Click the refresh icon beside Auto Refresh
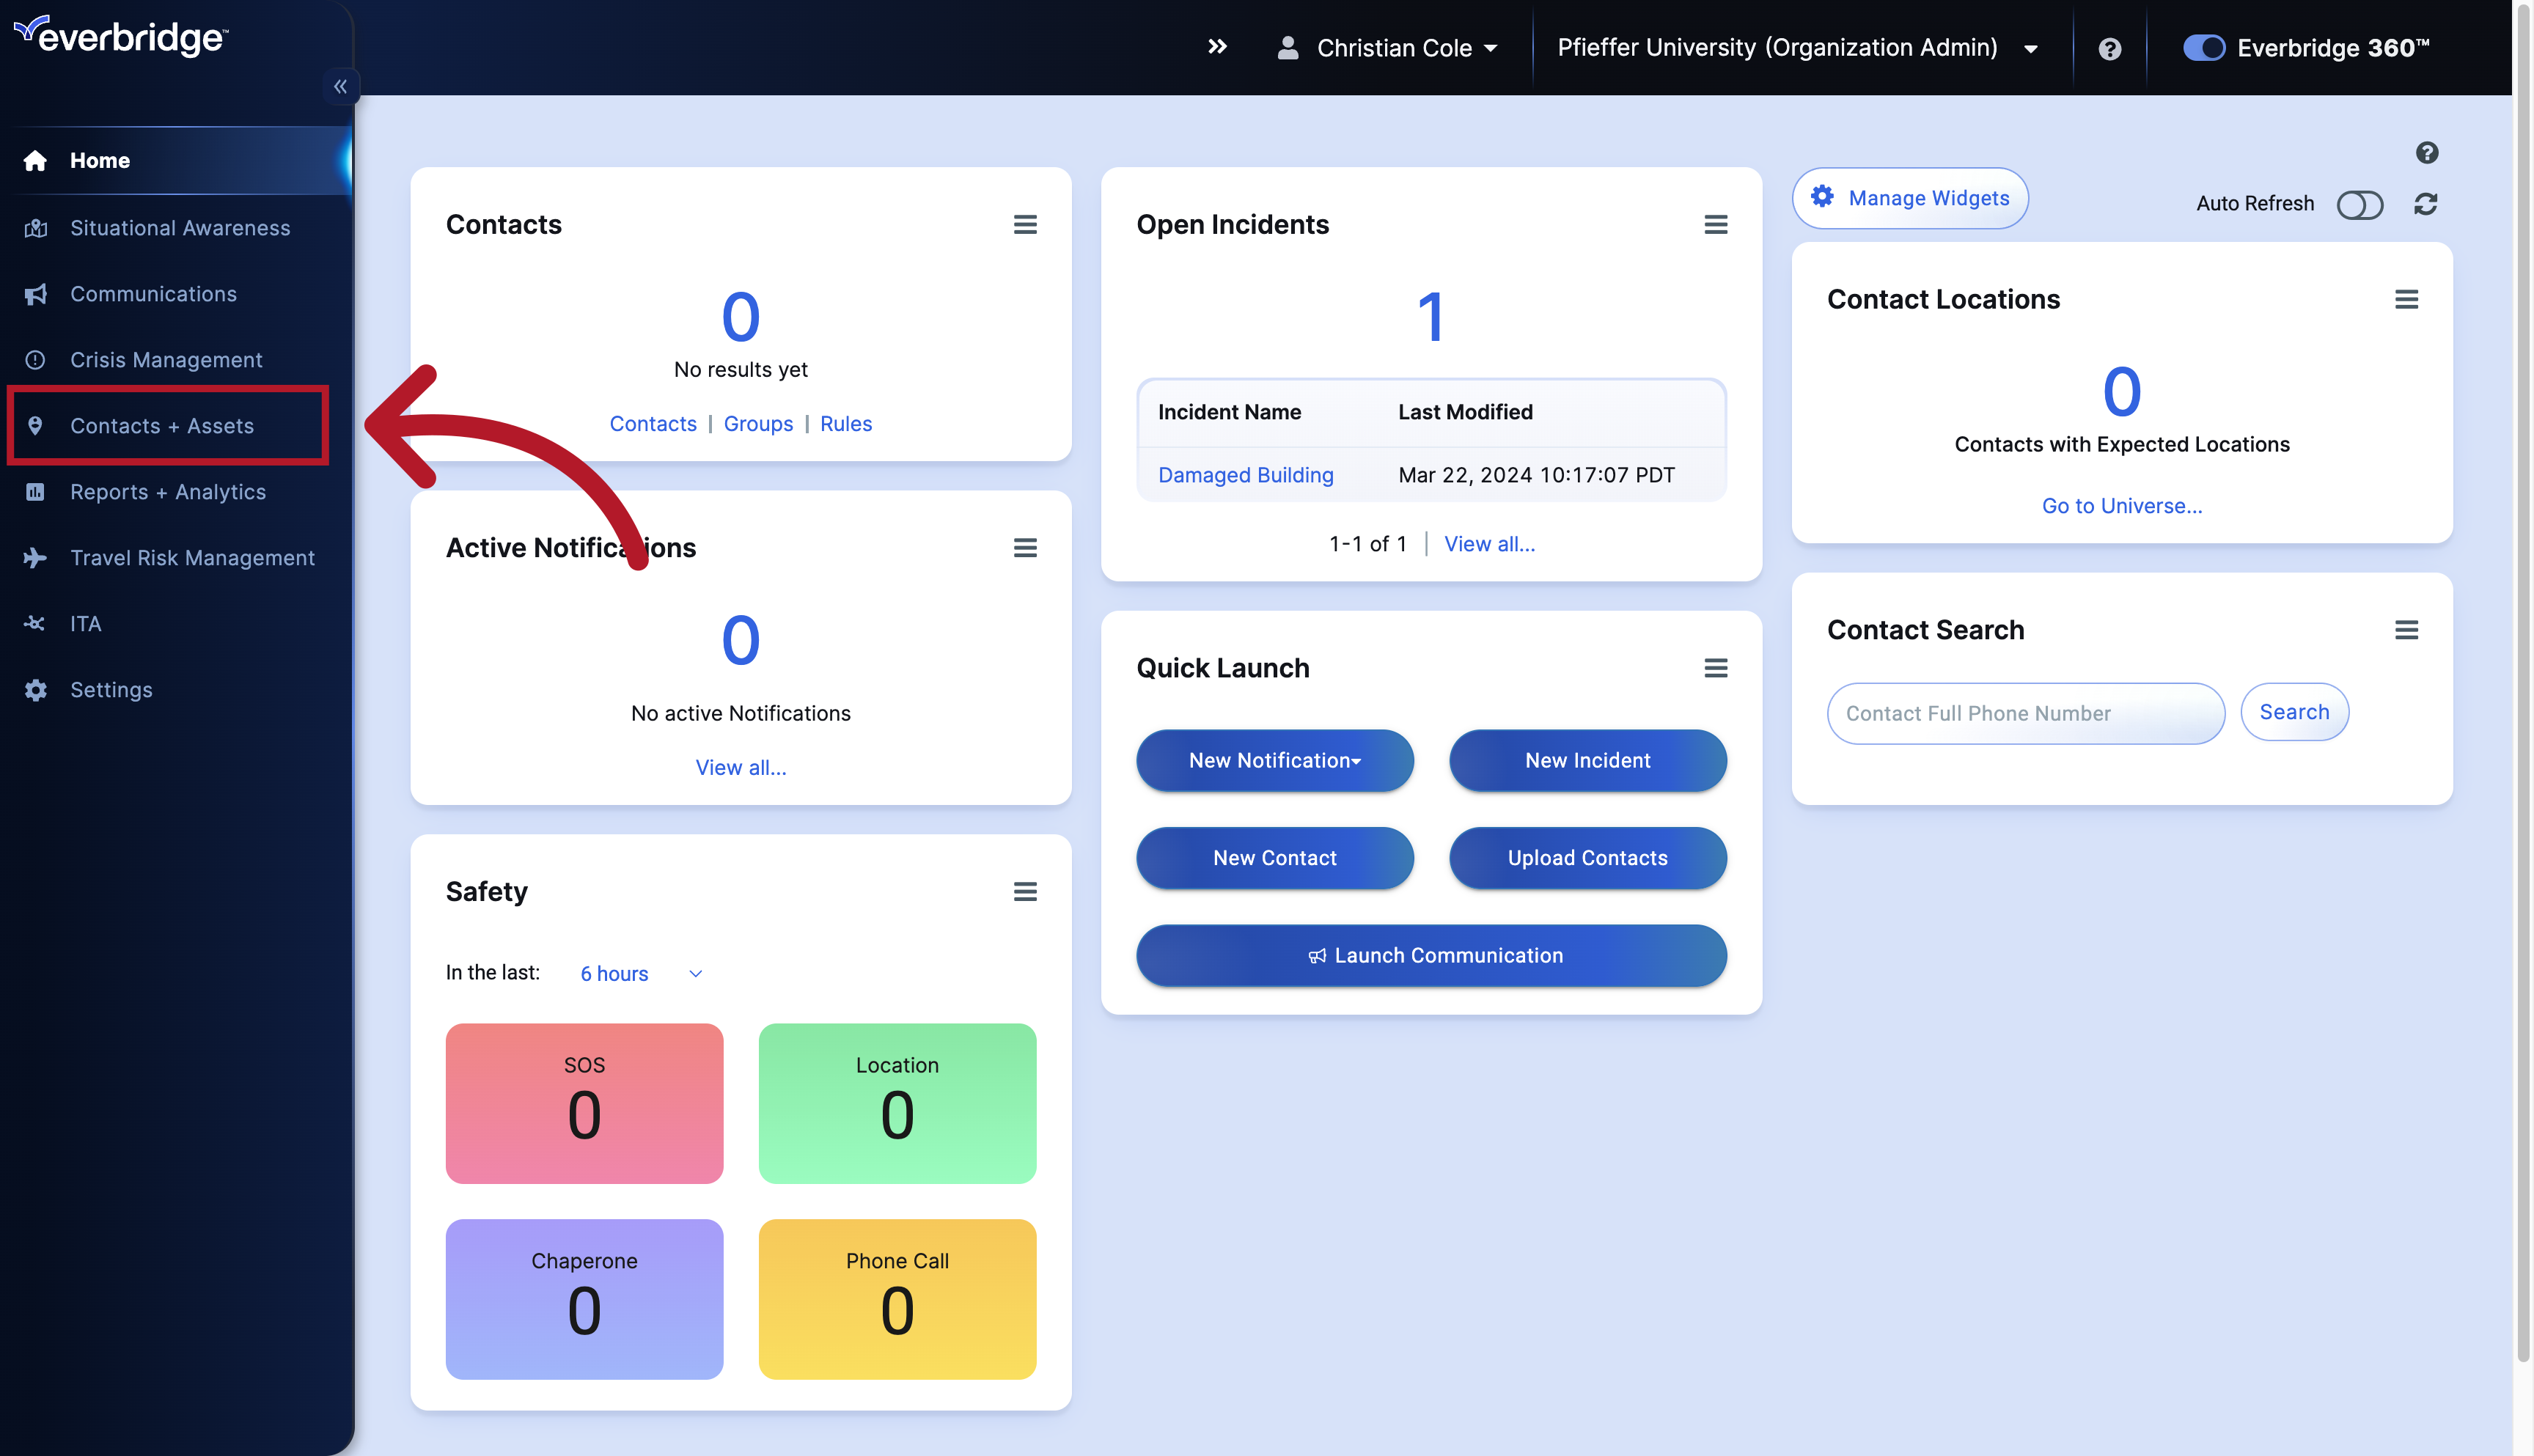 [2427, 204]
